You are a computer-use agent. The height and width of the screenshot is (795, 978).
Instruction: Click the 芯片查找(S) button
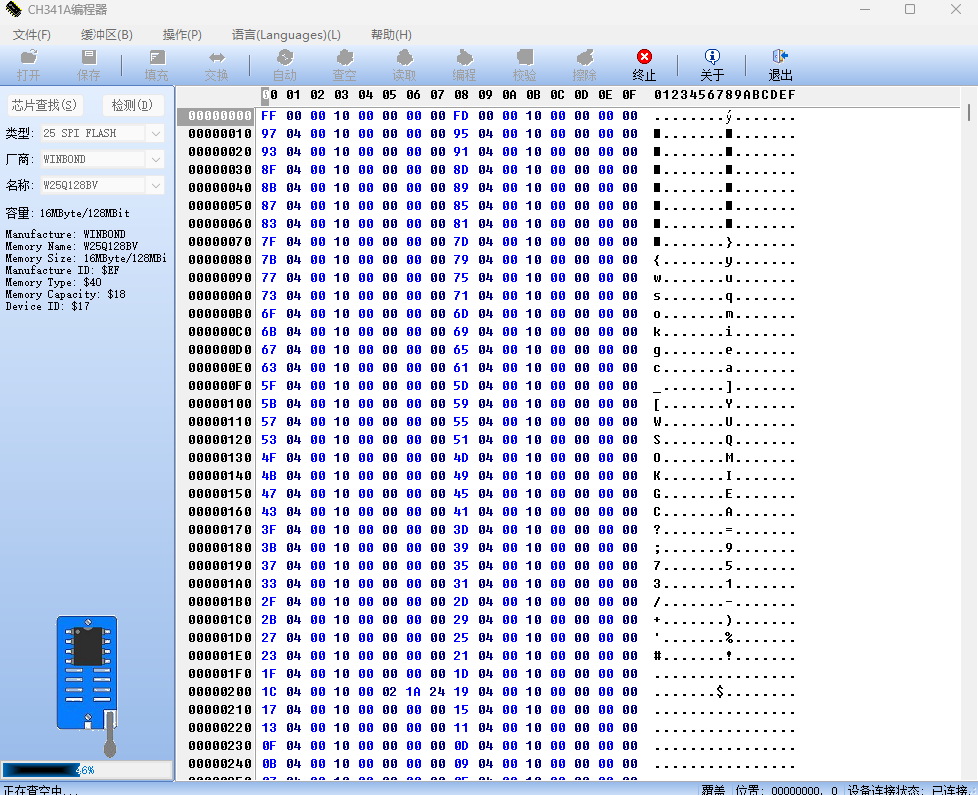[44, 105]
